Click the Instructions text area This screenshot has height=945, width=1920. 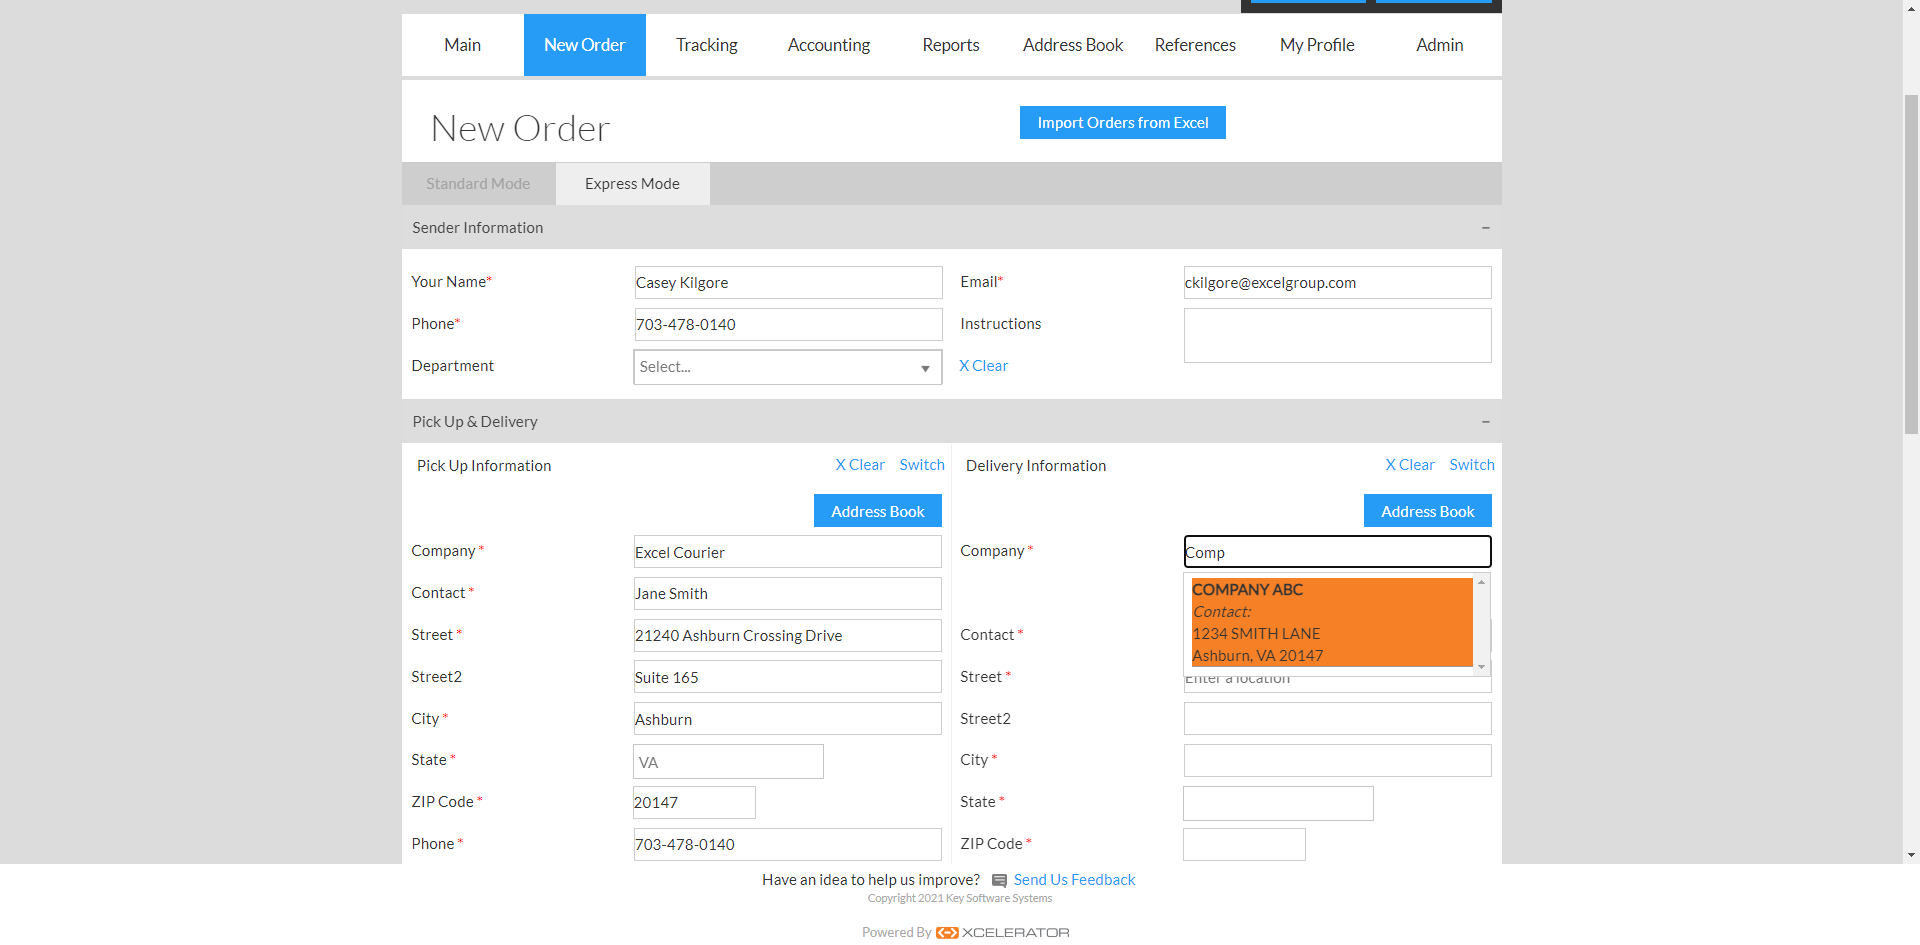[x=1338, y=336]
